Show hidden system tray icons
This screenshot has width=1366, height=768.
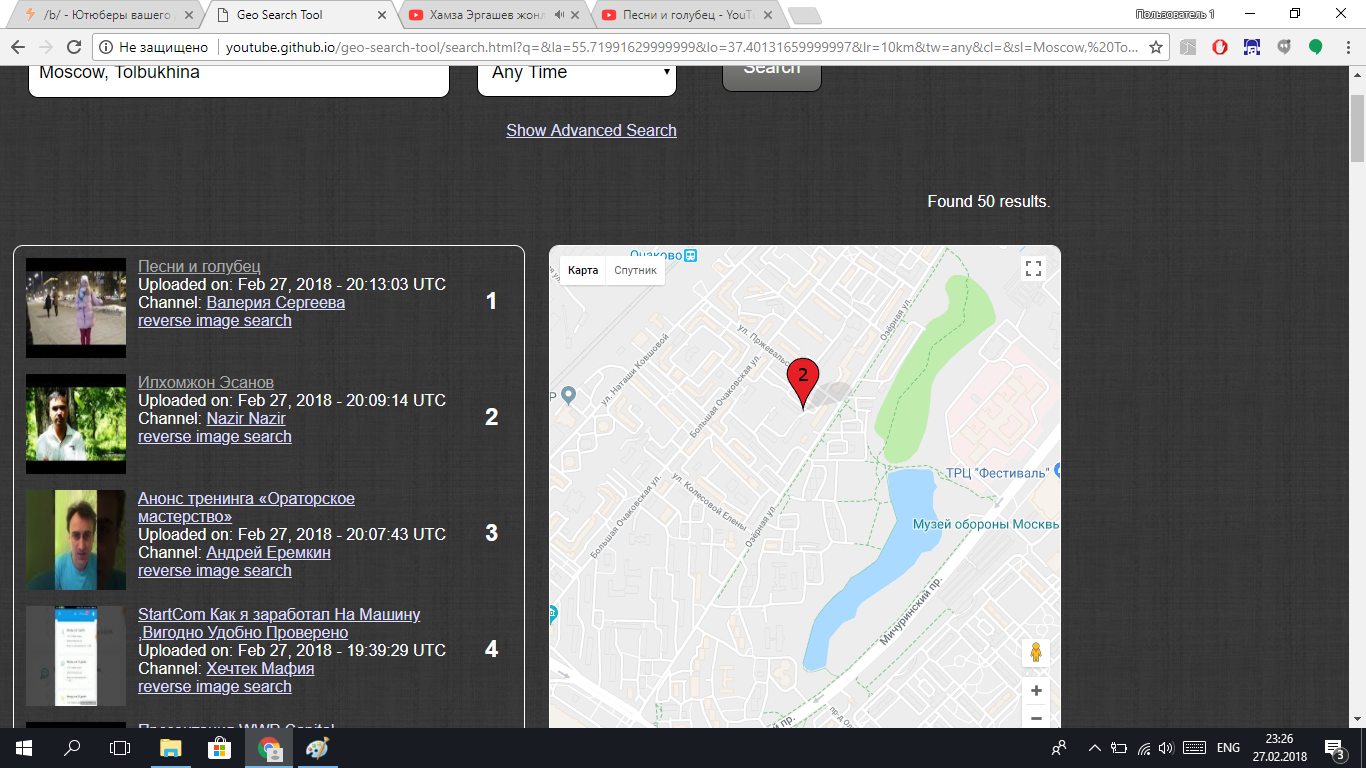(1095, 748)
